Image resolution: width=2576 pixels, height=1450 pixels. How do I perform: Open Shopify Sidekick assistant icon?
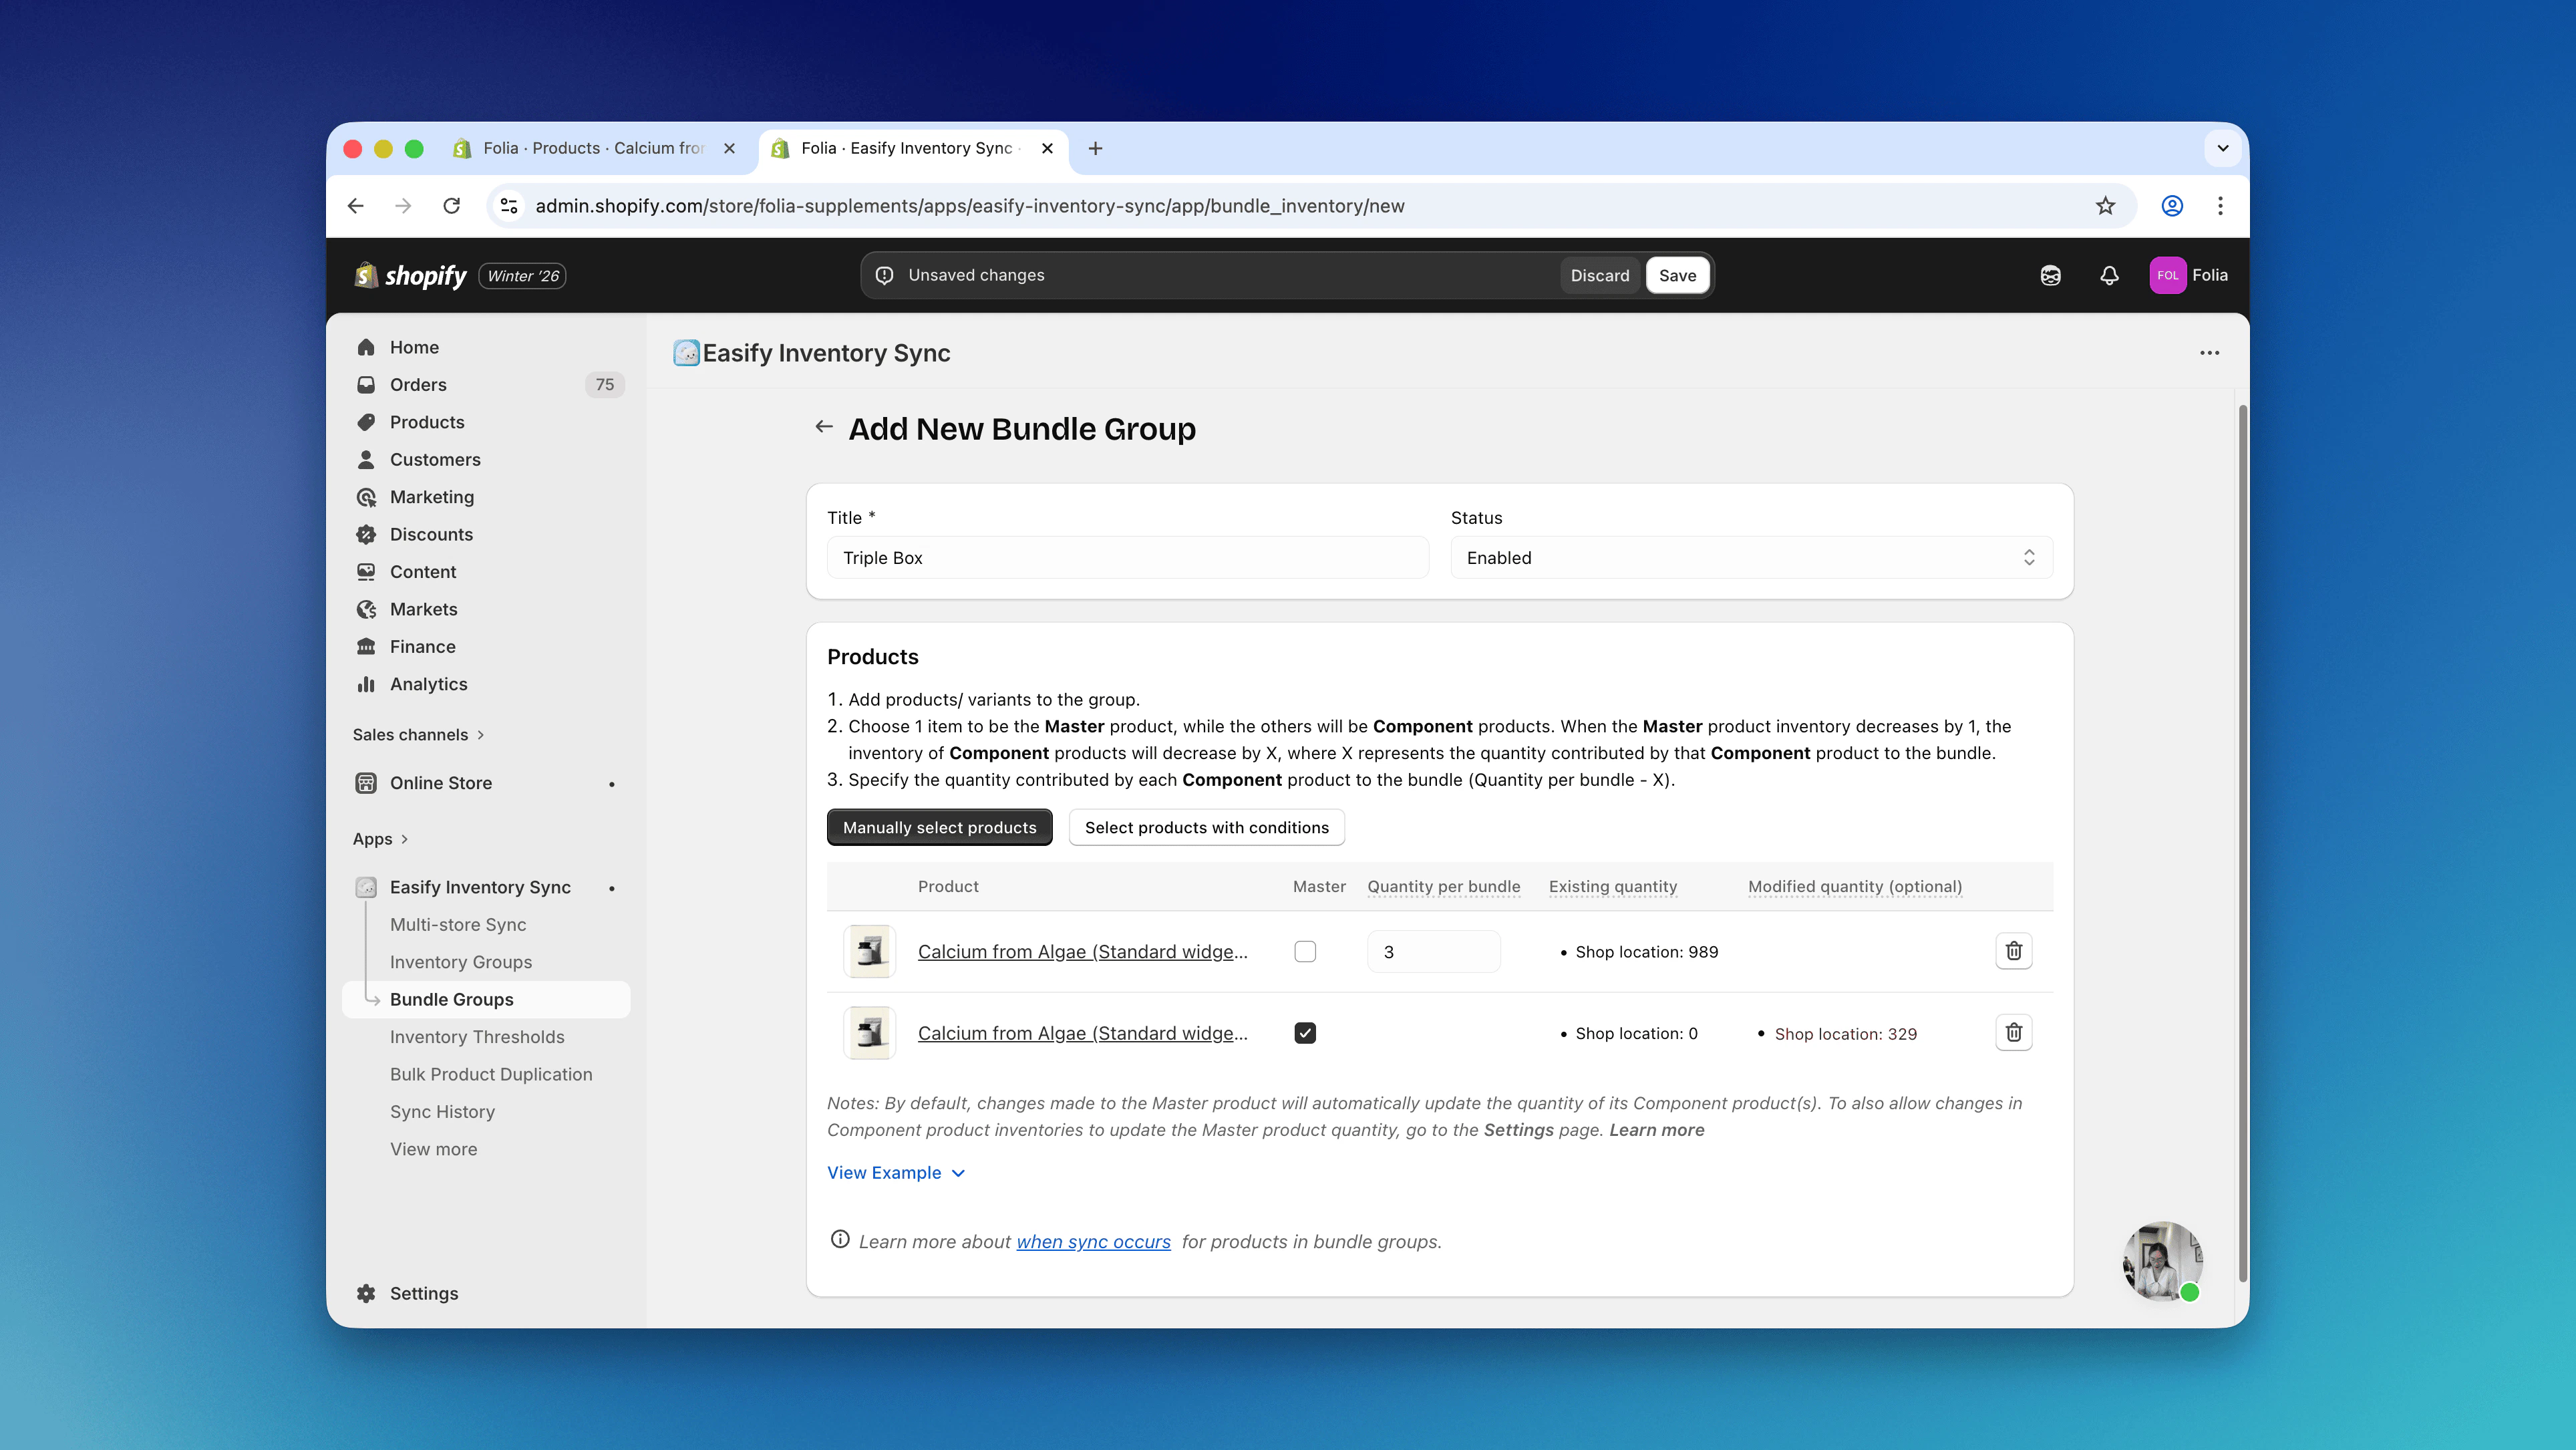[2050, 275]
